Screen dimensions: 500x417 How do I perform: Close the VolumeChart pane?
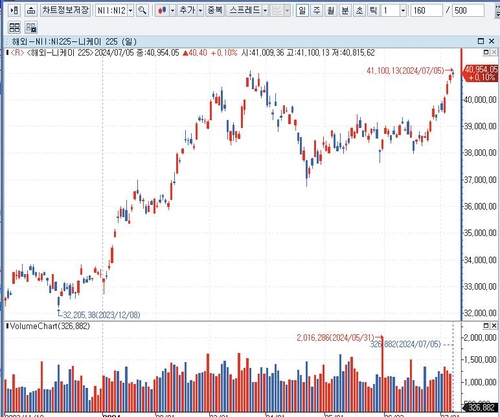pos(494,325)
